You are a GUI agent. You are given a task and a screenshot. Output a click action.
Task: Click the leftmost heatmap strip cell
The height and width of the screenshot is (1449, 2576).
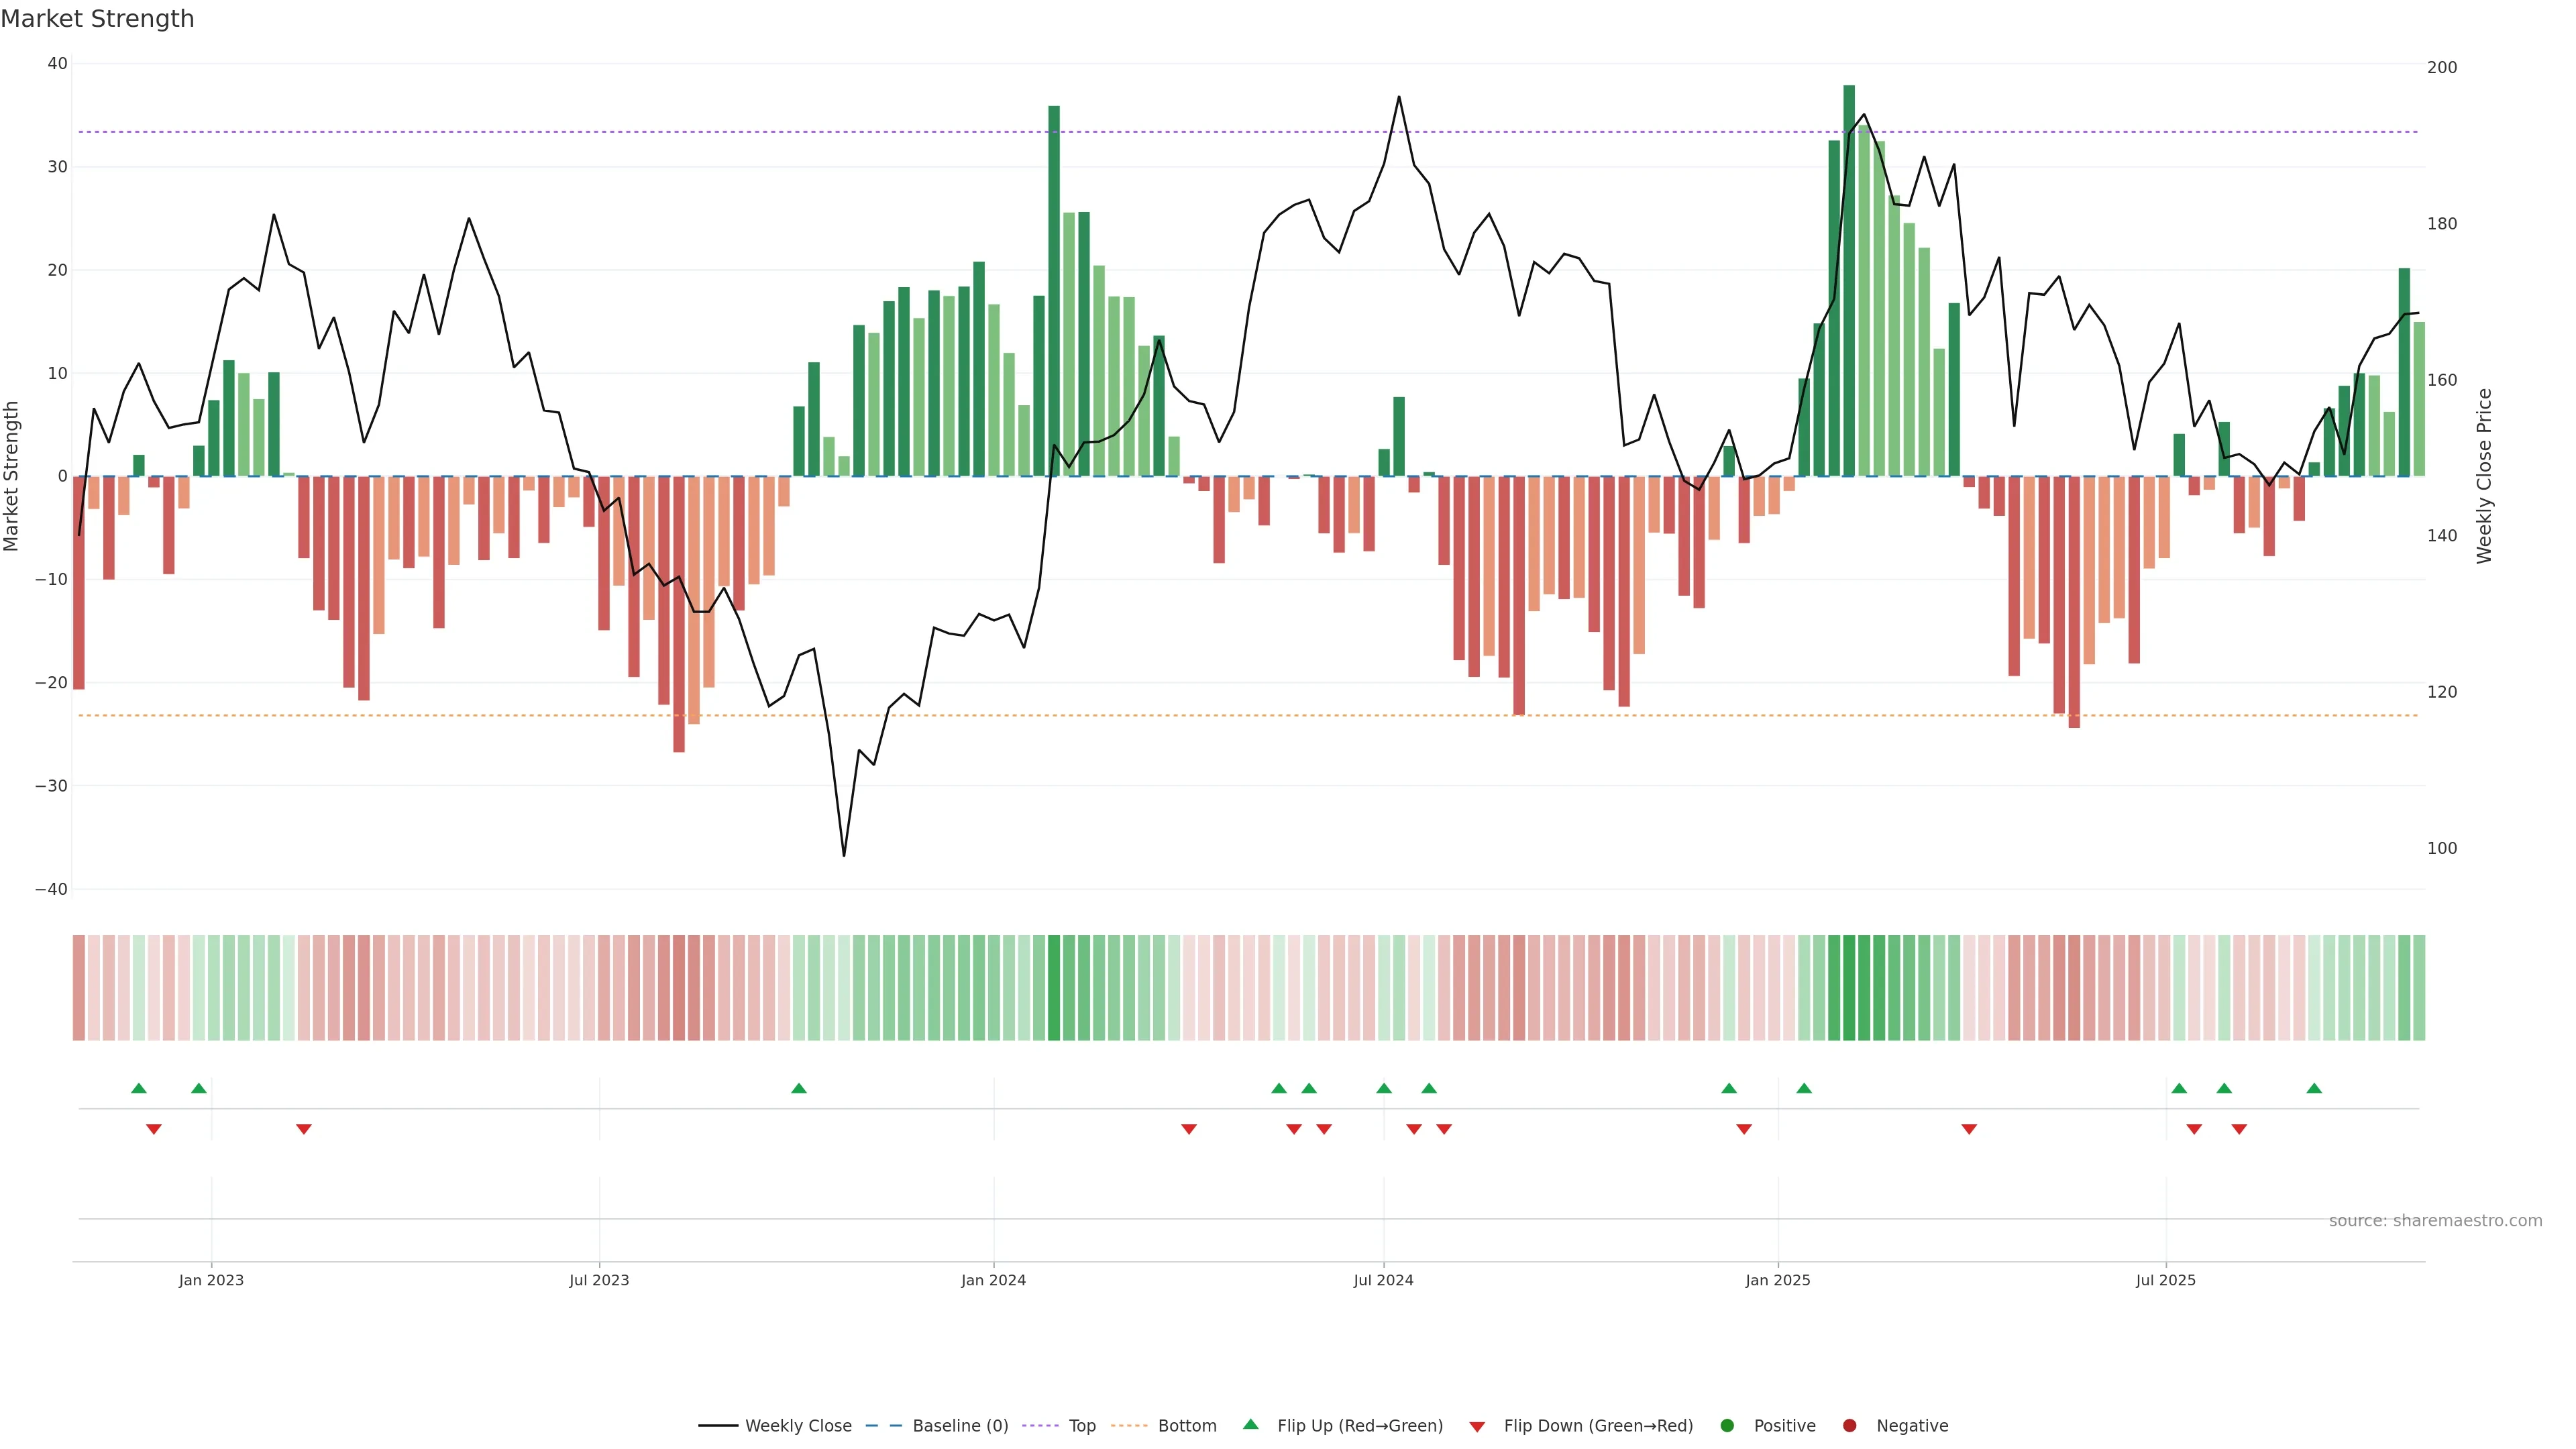point(78,987)
